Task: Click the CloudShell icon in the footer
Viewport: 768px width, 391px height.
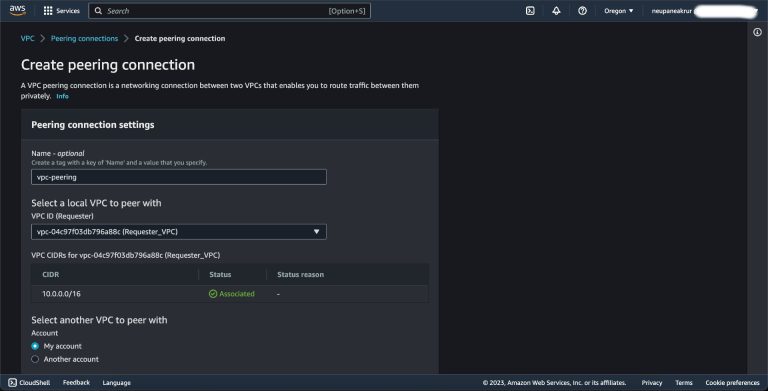Action: [13, 383]
